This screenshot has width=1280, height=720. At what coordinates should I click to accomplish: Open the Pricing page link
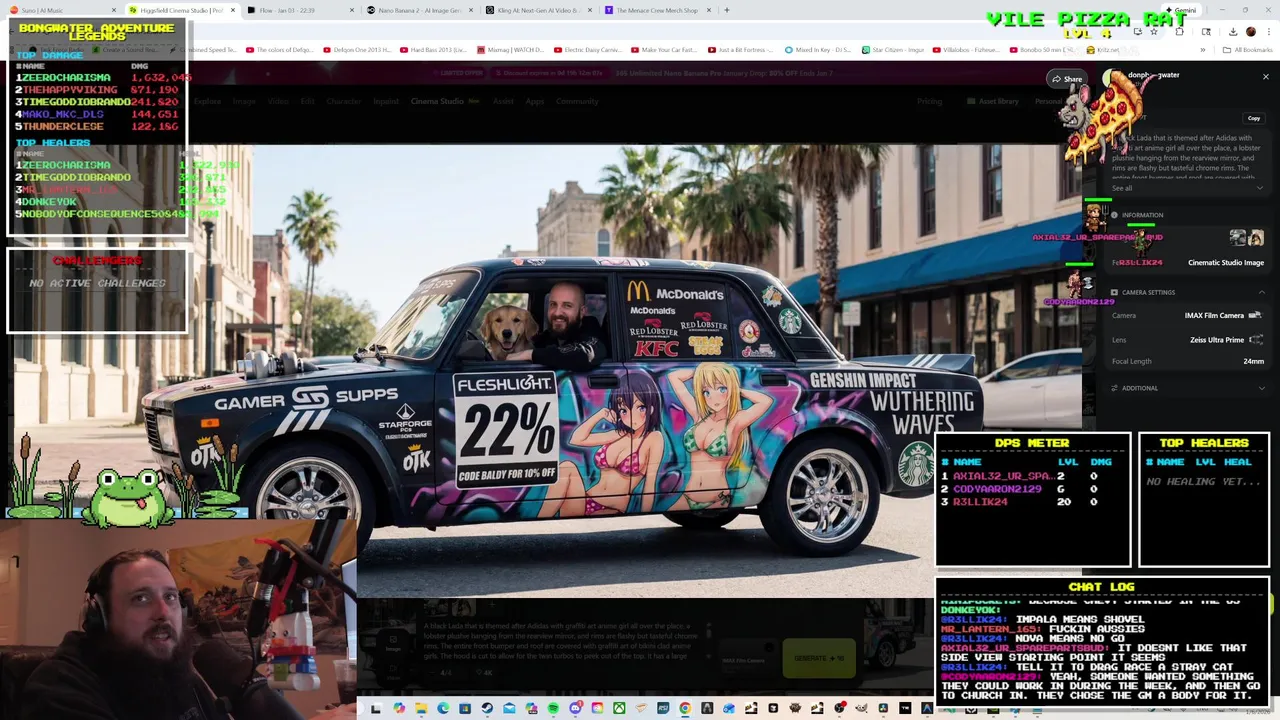point(930,101)
